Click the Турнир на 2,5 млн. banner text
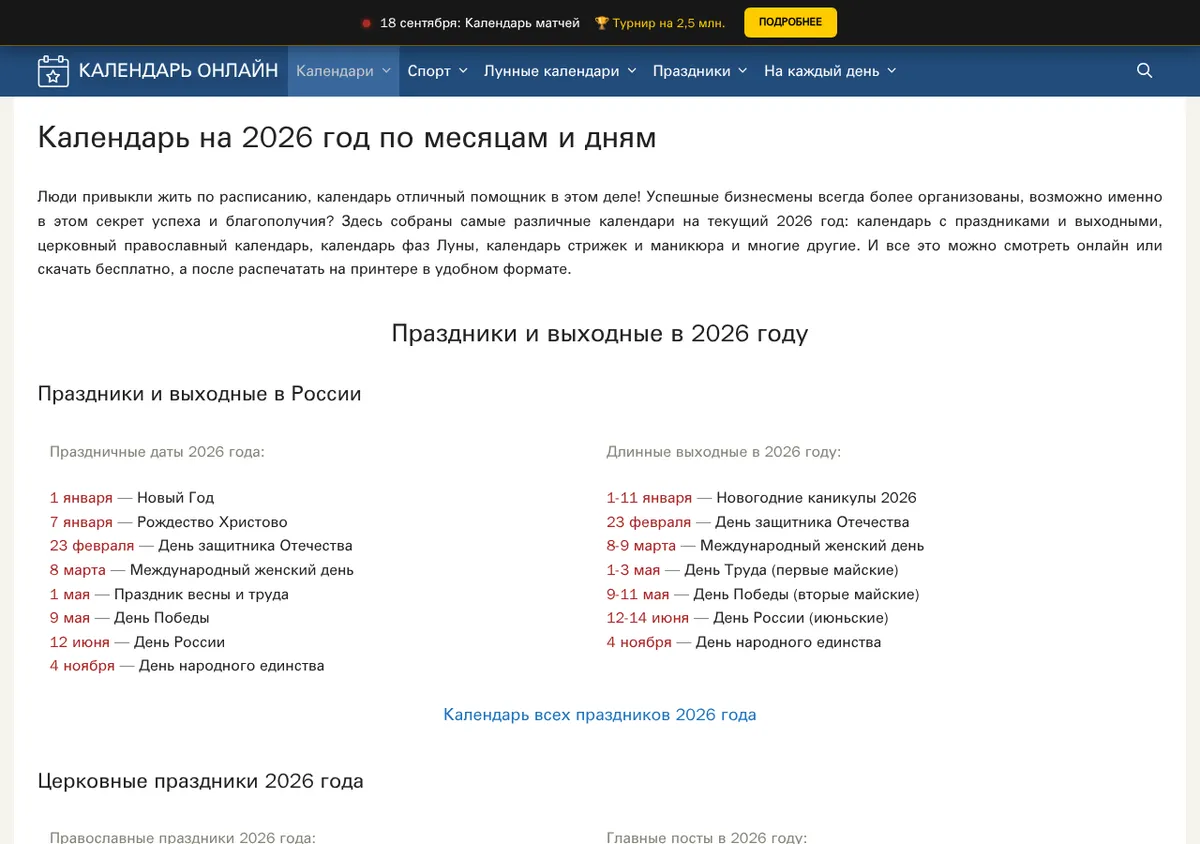Viewport: 1200px width, 844px height. pyautogui.click(x=669, y=23)
